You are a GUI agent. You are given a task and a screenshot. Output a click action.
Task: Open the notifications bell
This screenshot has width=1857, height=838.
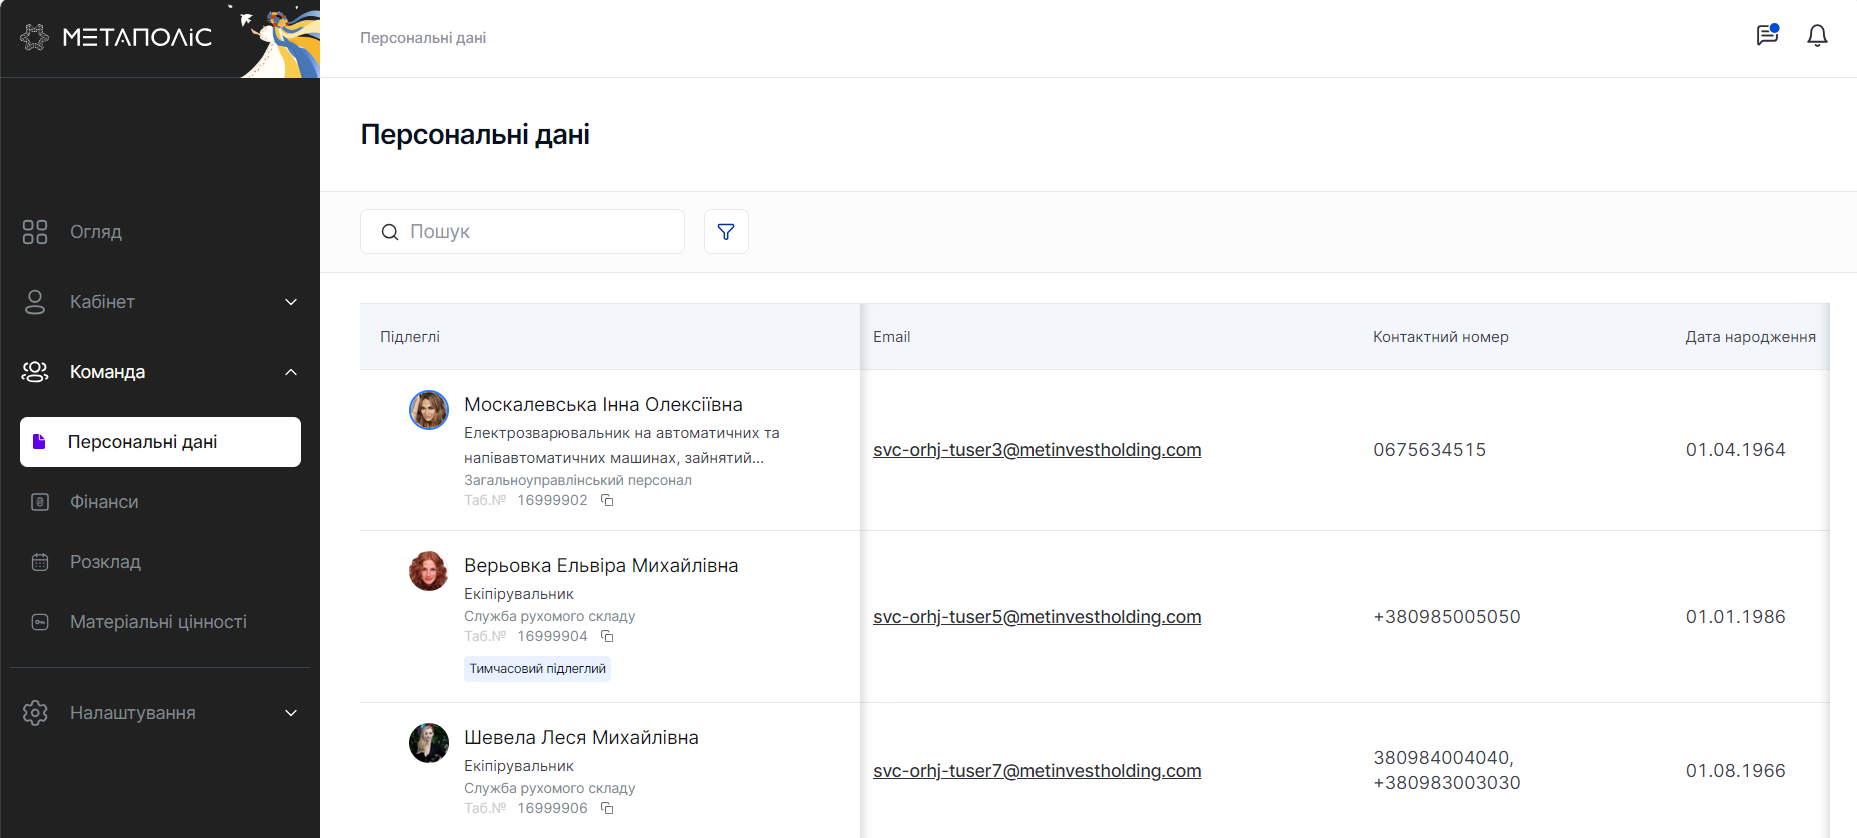[1817, 36]
